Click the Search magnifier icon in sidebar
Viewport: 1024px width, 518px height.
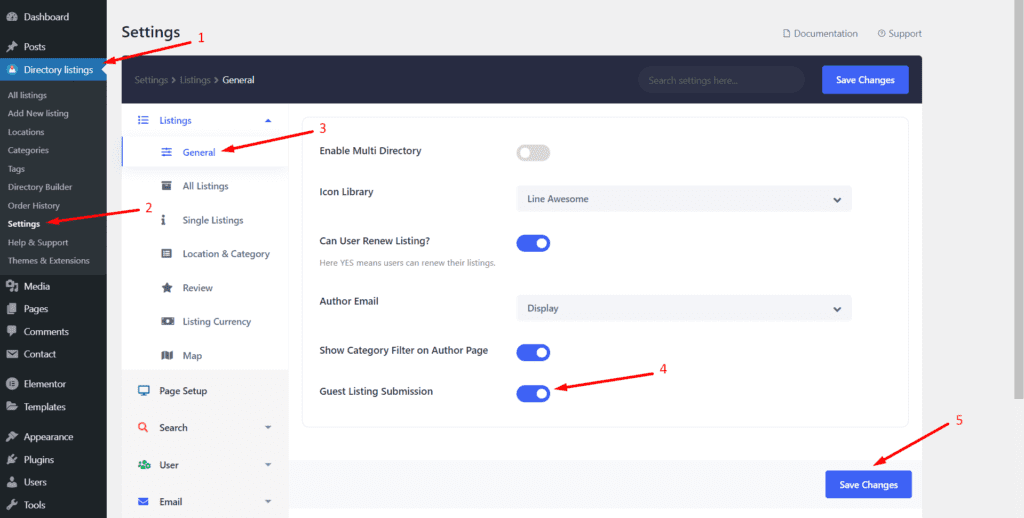143,428
